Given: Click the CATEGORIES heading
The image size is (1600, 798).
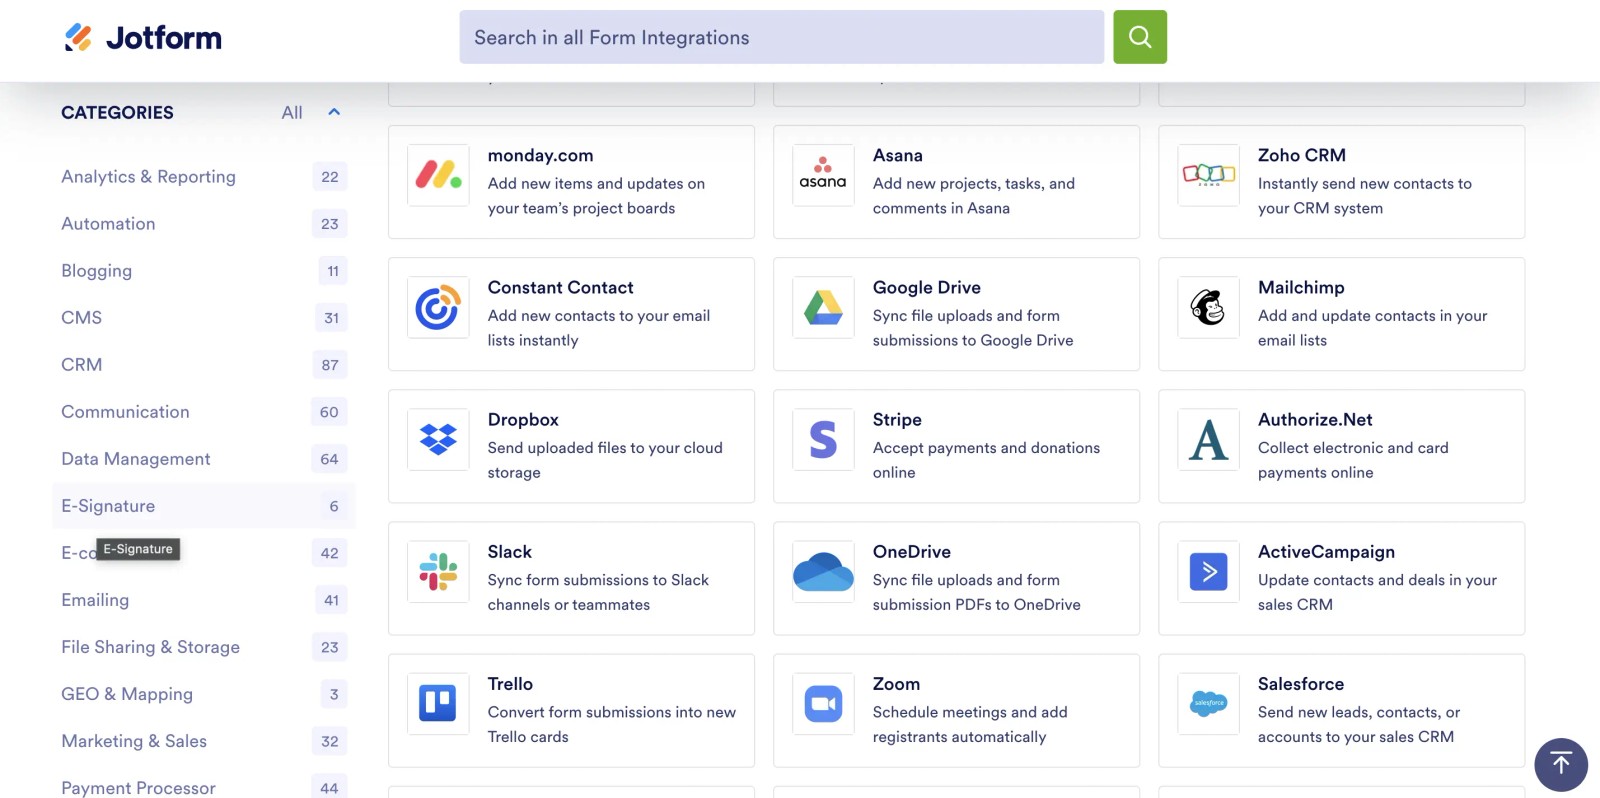Looking at the screenshot, I should (x=117, y=113).
